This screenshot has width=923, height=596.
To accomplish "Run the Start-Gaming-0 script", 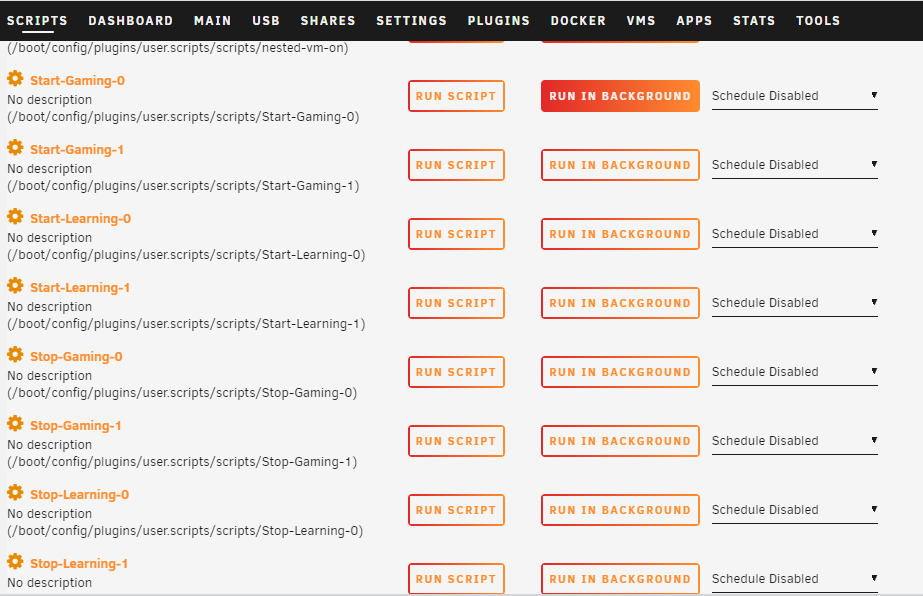I will click(x=456, y=96).
